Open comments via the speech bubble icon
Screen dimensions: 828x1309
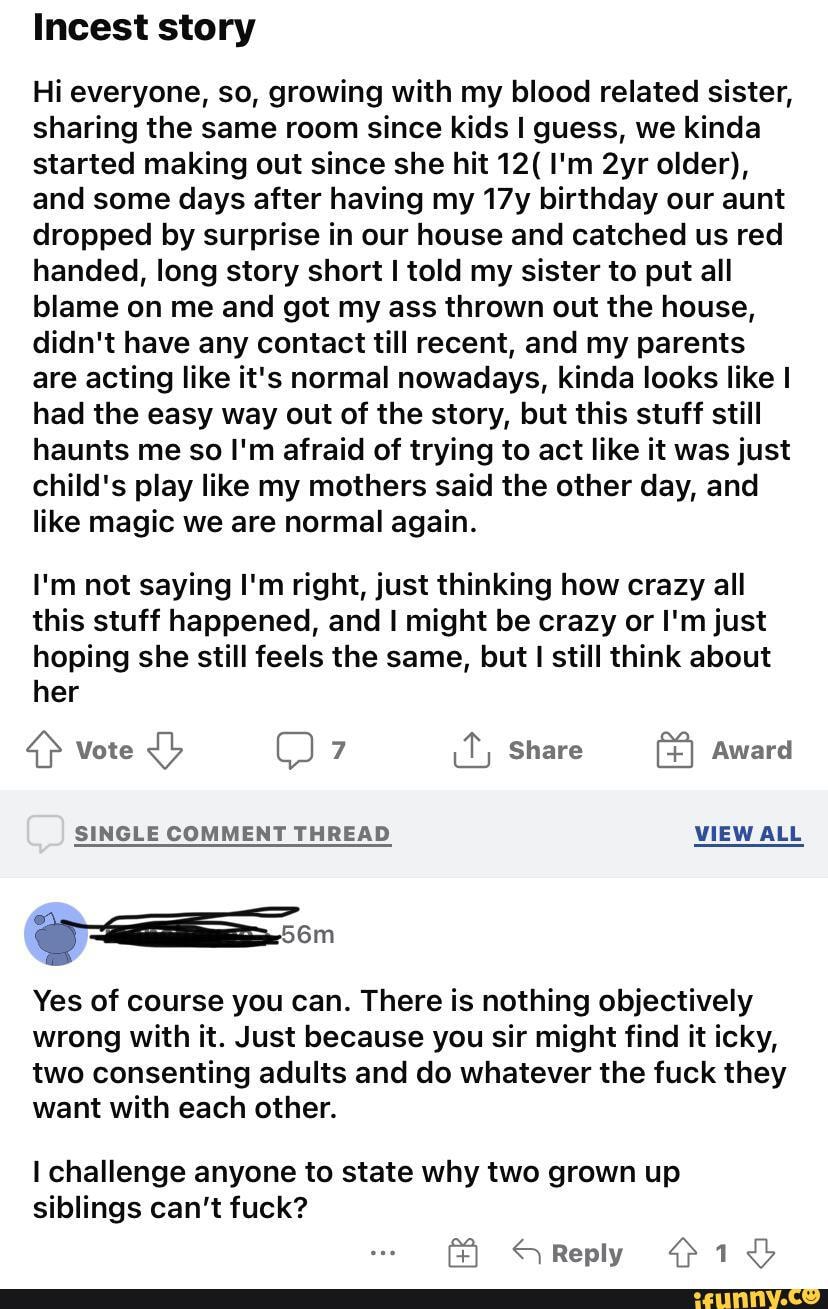pyautogui.click(x=295, y=751)
